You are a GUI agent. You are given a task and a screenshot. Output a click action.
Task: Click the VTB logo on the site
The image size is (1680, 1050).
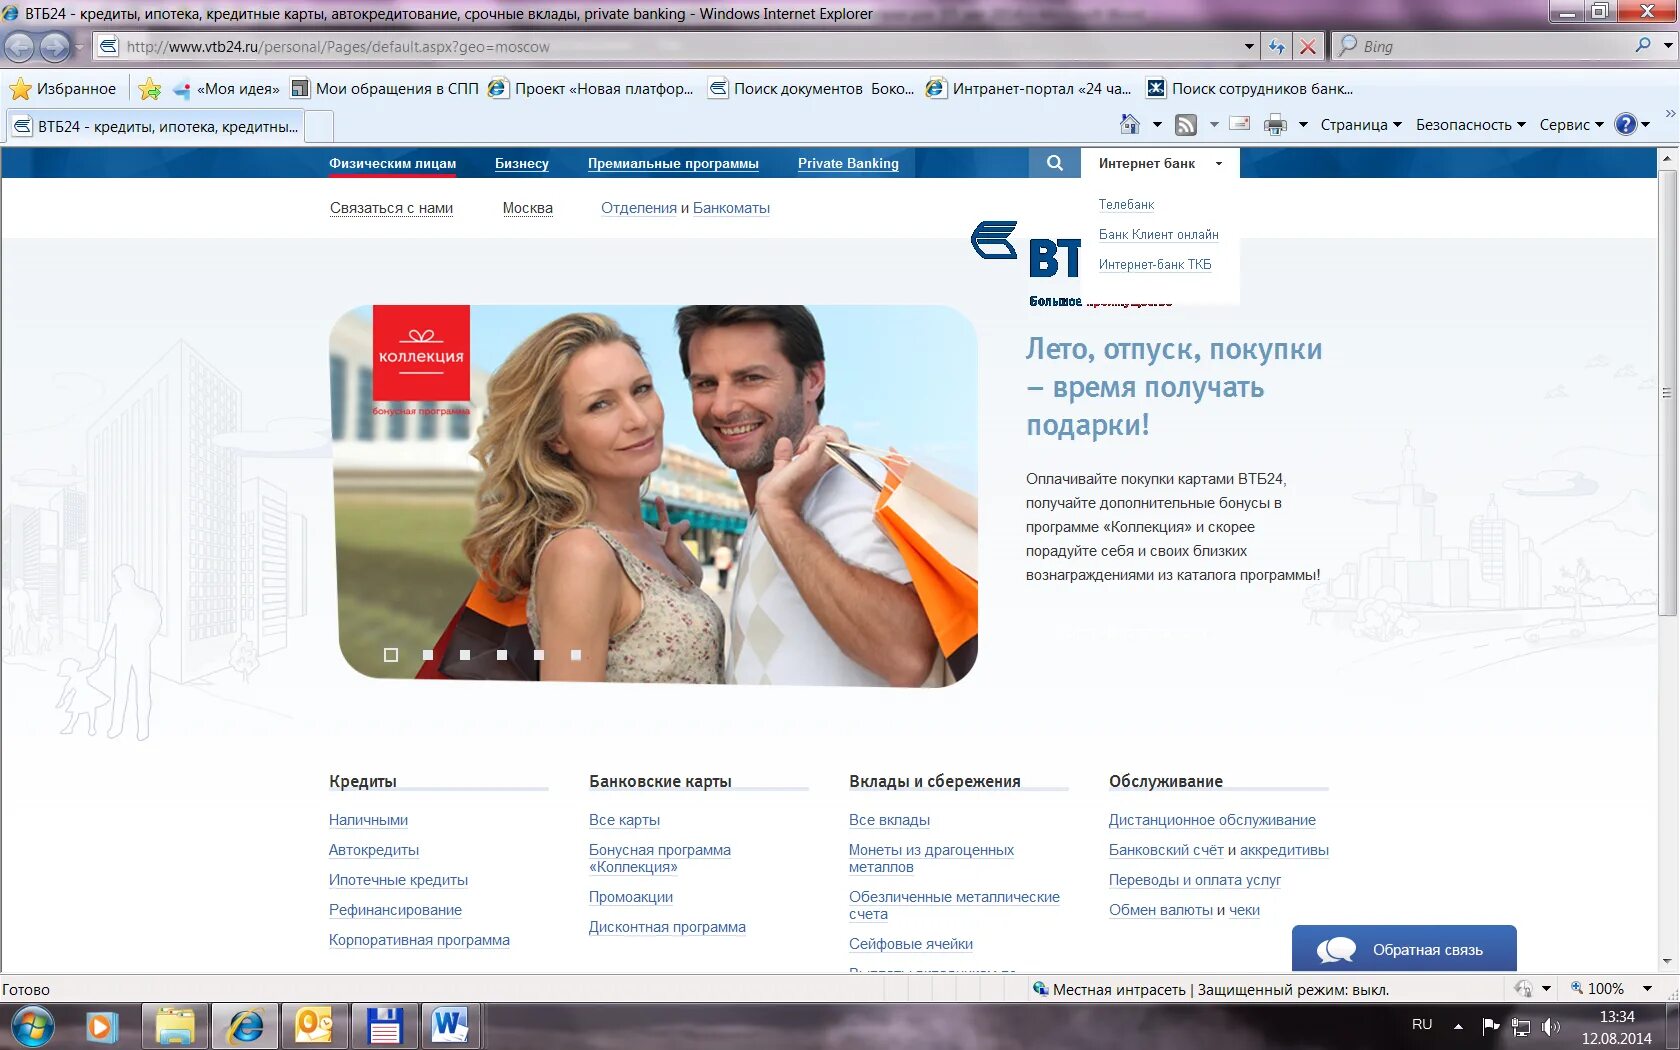[x=1024, y=250]
